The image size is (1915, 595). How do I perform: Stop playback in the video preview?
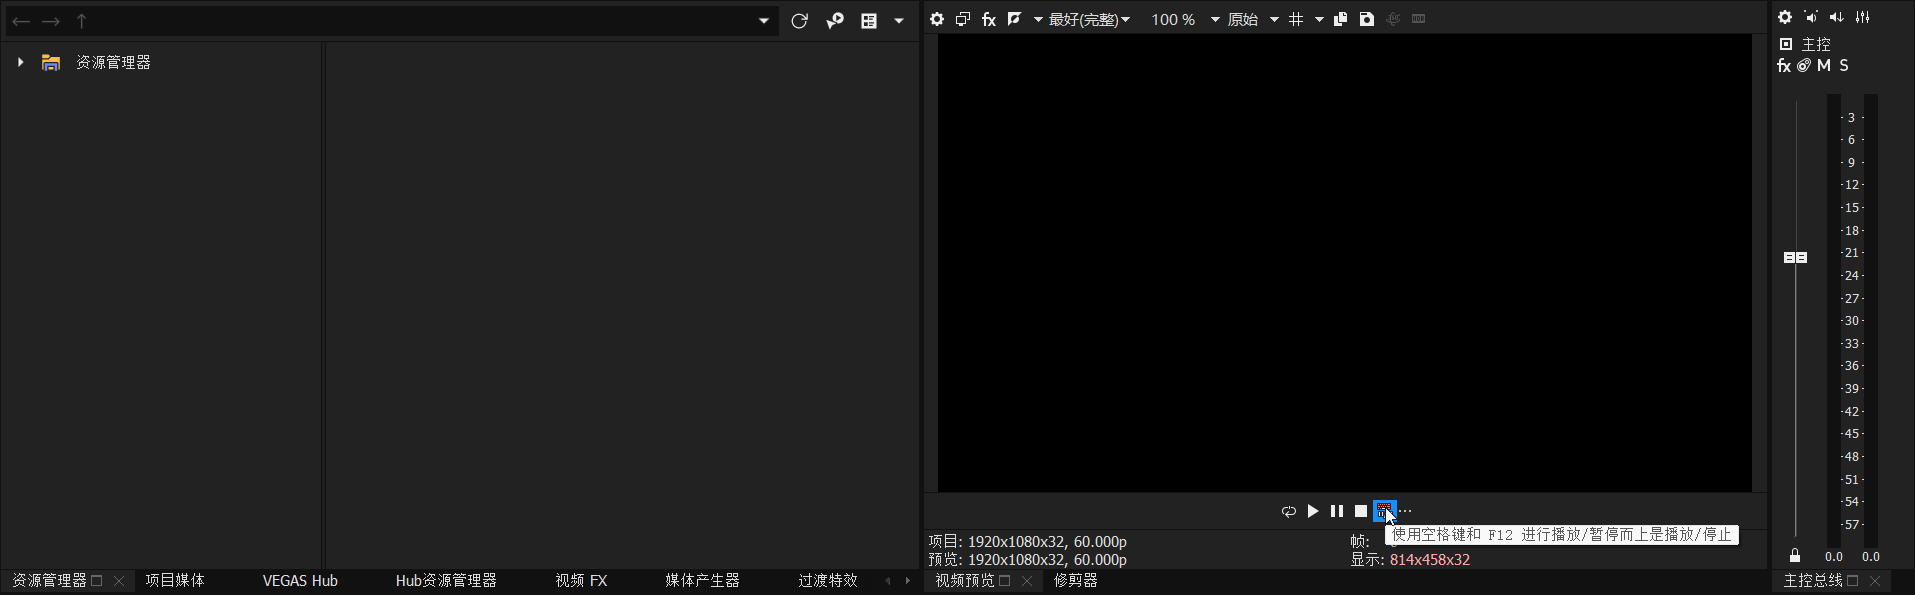click(x=1360, y=511)
